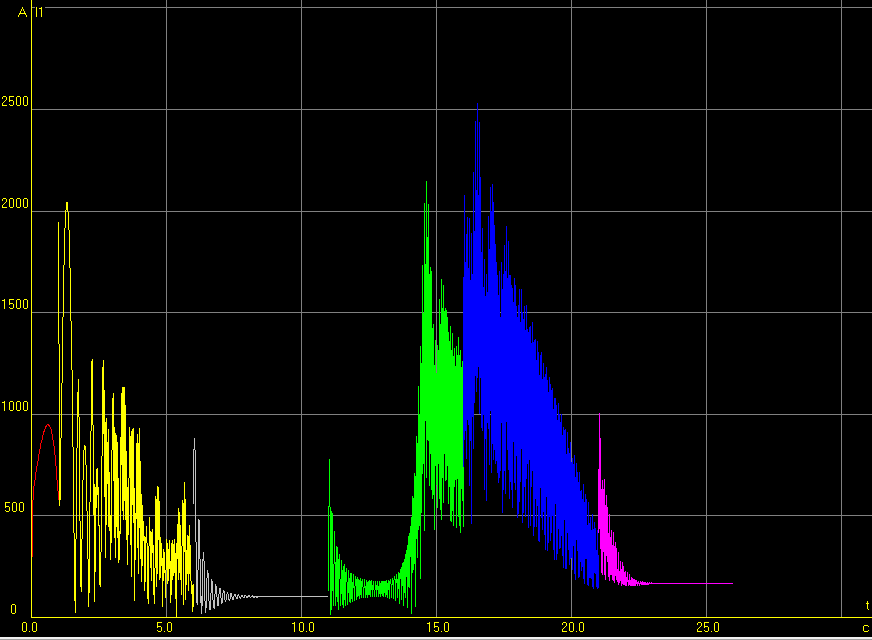Screen dimensions: 872x640
Task: Click the tallest blue waveform peak
Action: [x=477, y=106]
